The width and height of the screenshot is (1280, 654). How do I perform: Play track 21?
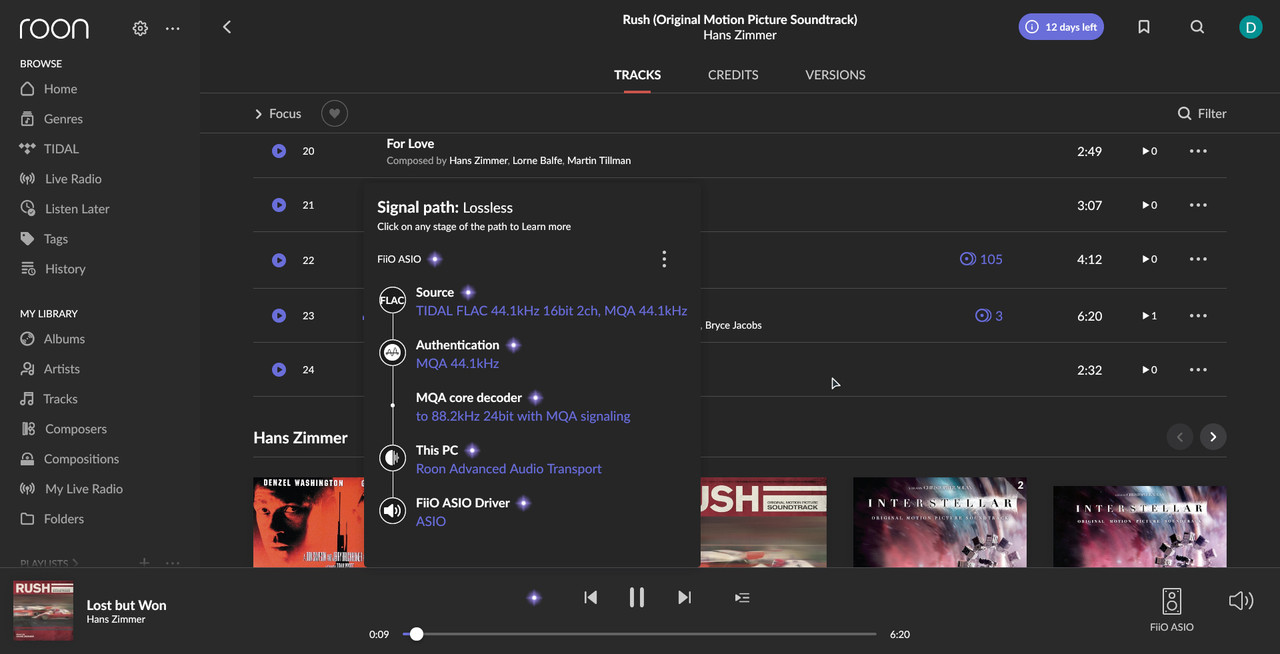(279, 205)
